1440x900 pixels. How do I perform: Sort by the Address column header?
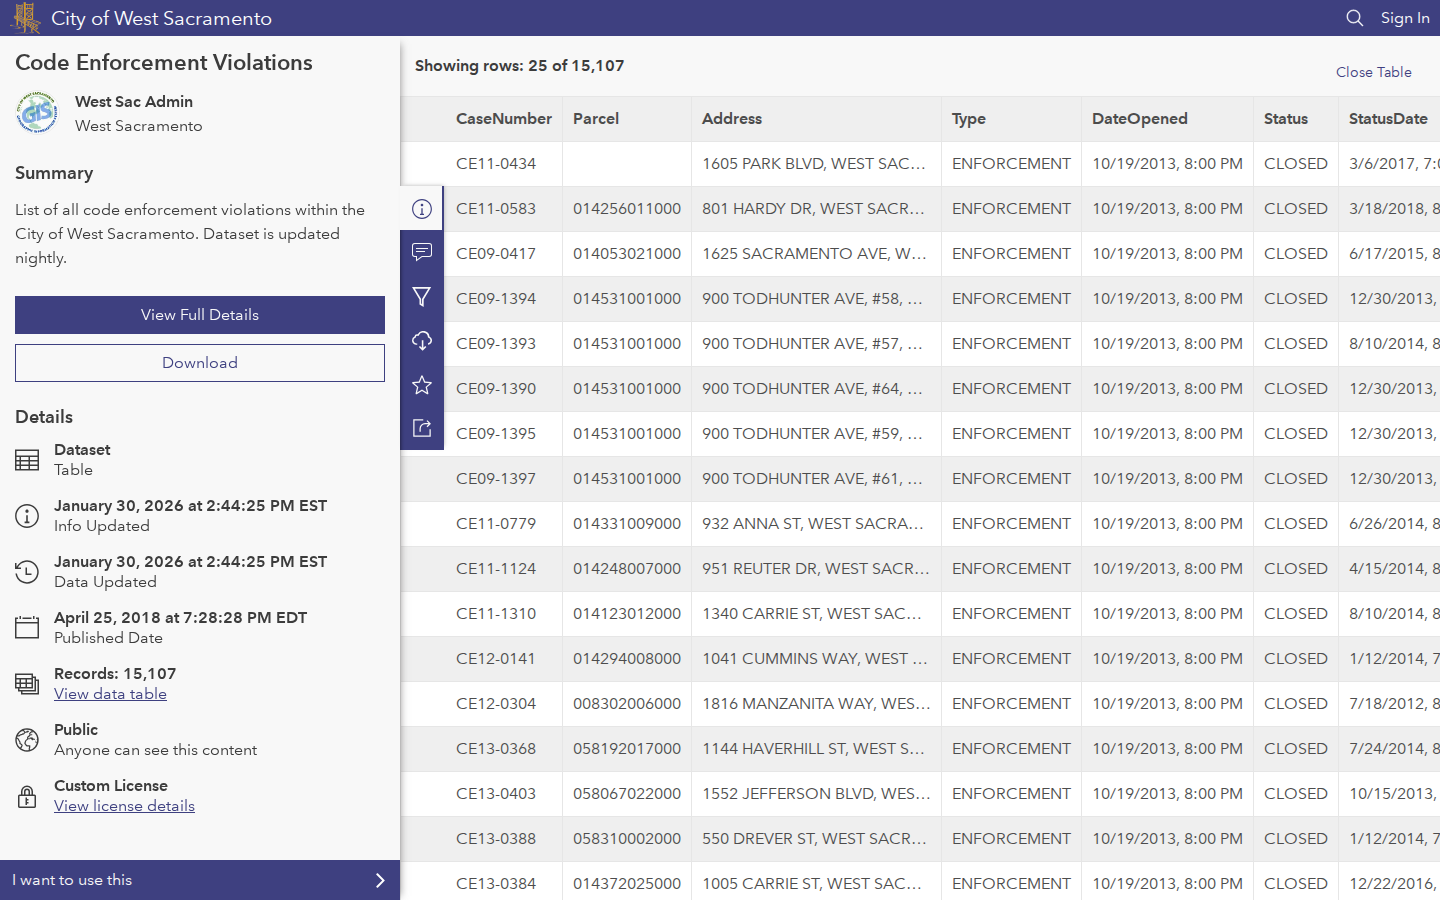(732, 119)
